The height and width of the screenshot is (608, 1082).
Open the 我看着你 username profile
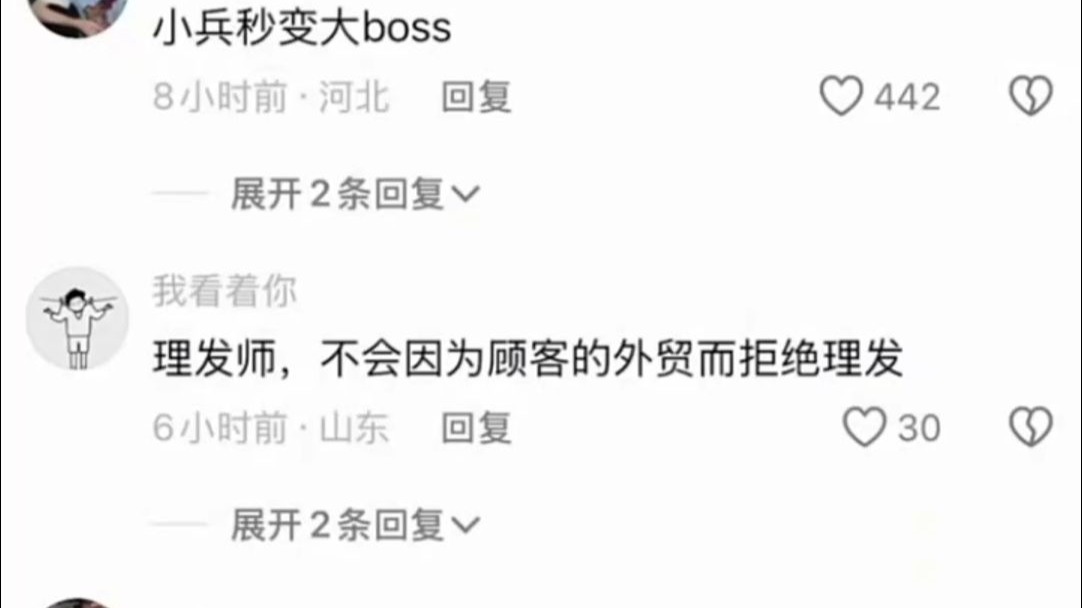tap(224, 291)
